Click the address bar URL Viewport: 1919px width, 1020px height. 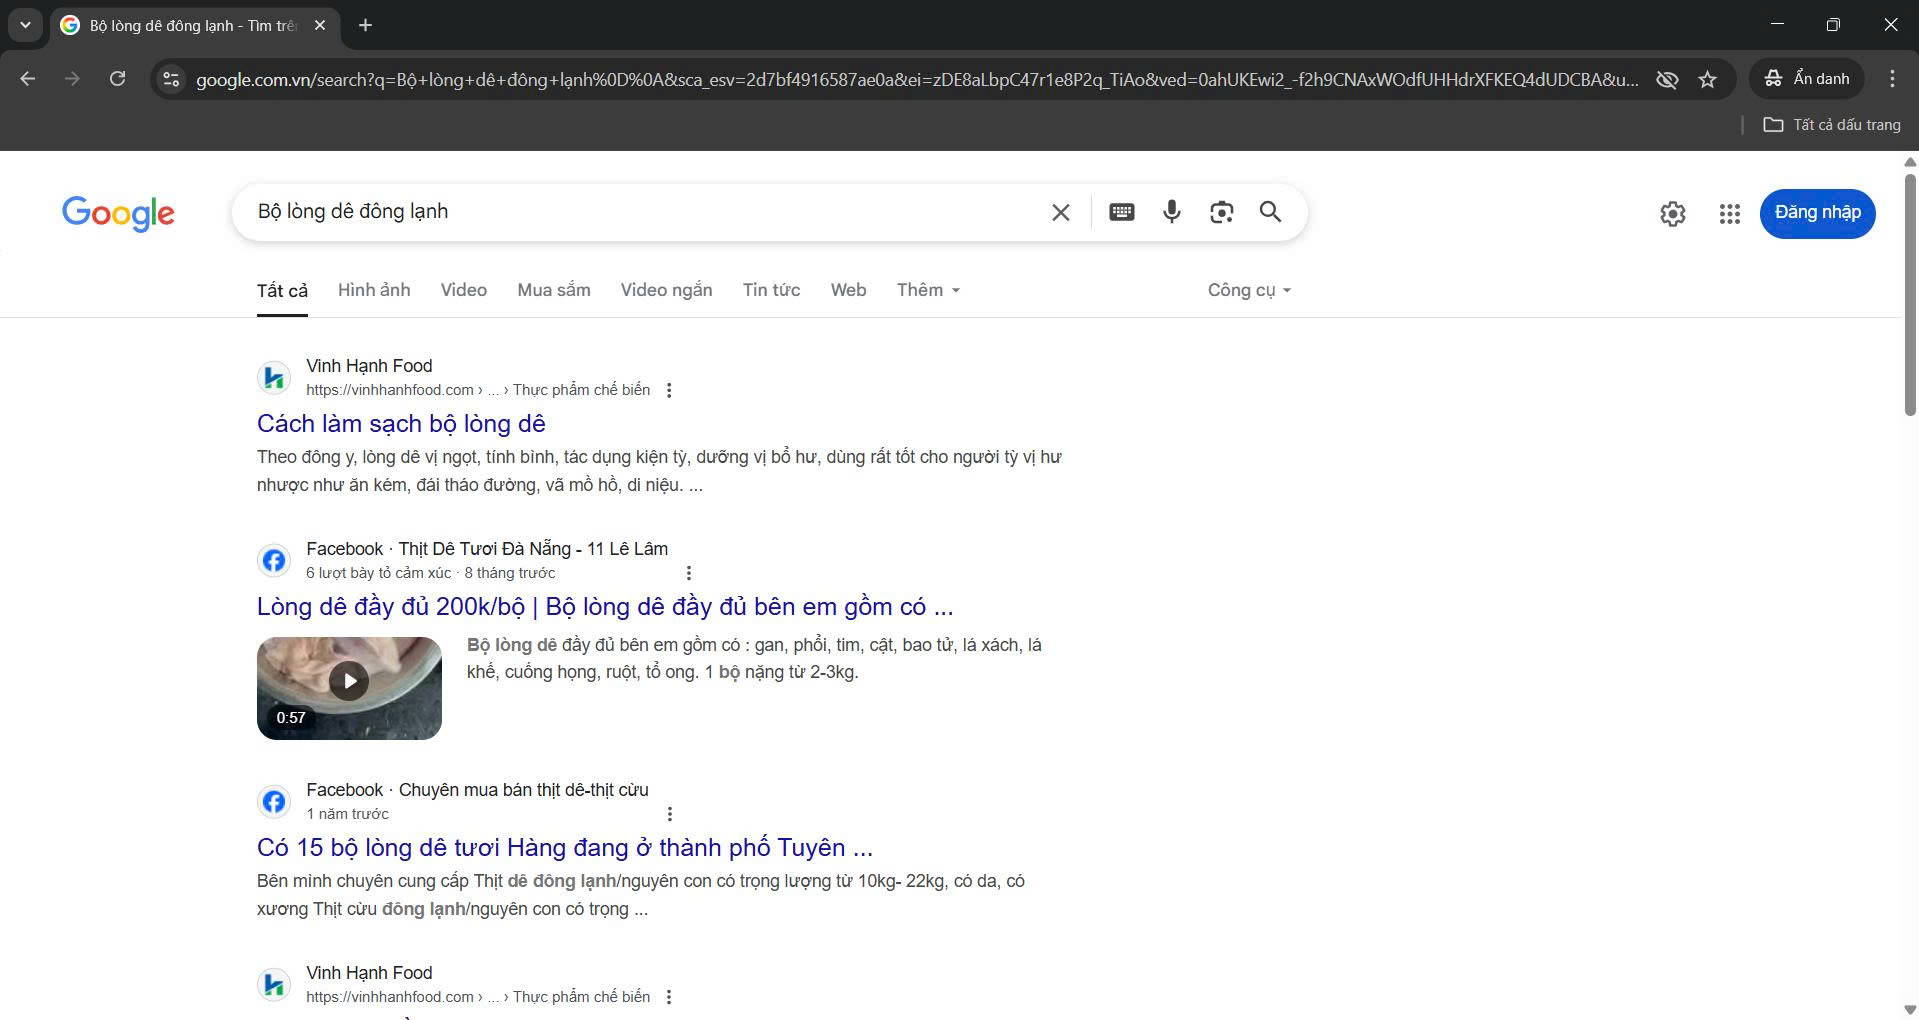point(917,79)
